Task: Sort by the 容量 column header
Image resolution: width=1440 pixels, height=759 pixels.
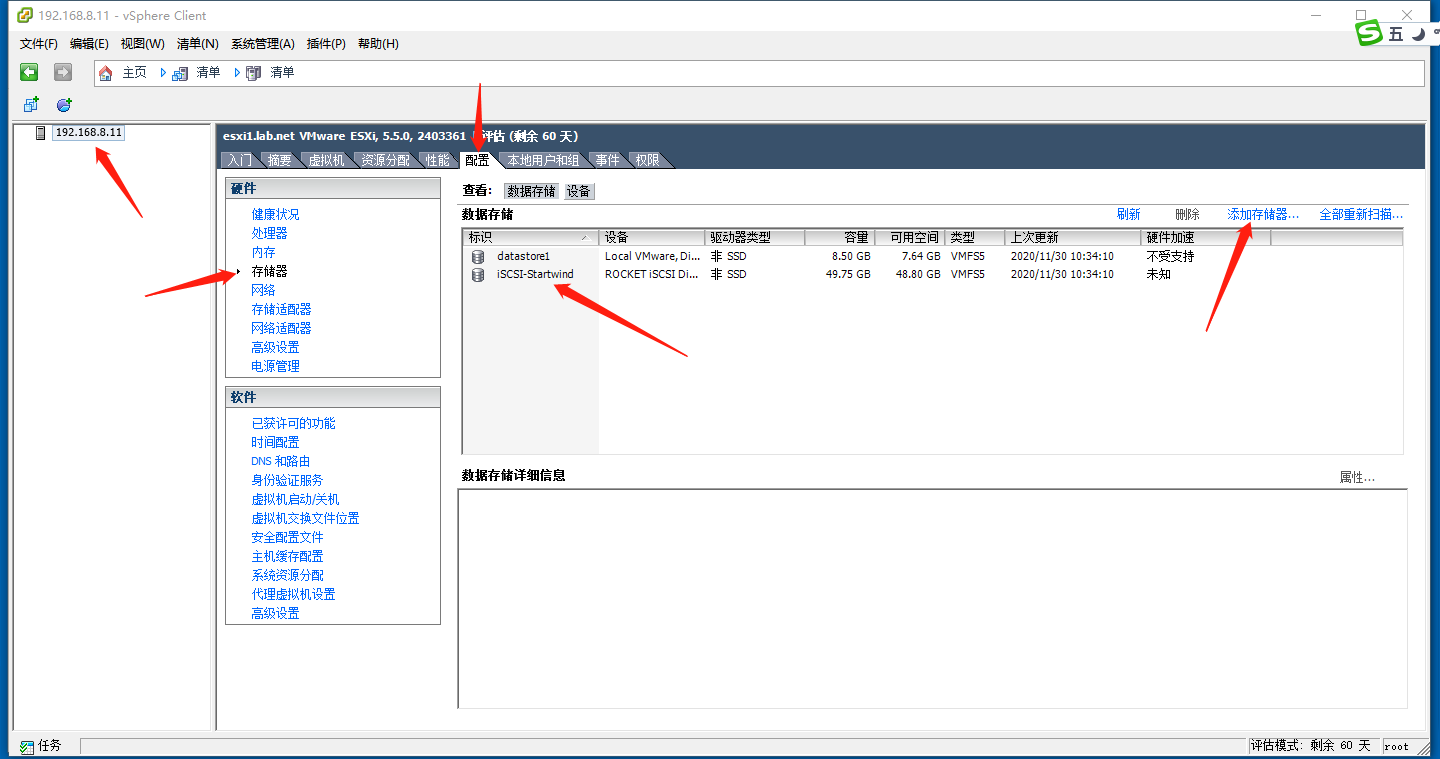Action: (x=839, y=237)
